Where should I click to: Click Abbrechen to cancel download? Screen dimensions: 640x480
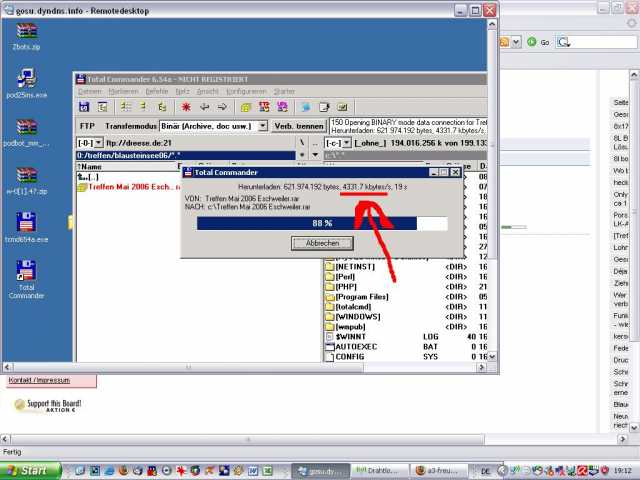coord(322,243)
